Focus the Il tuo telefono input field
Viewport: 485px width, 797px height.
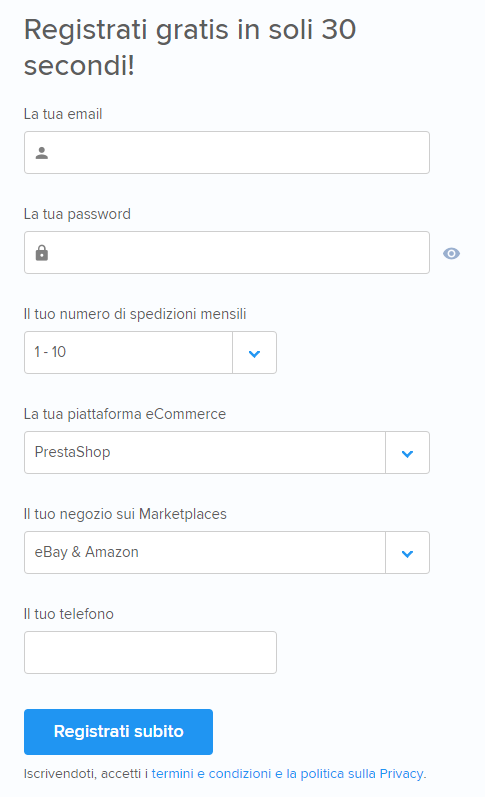(150, 653)
